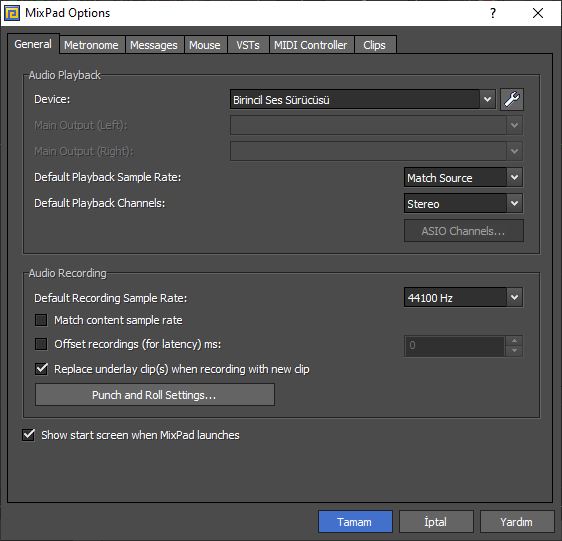Expand Default Playback Sample Rate dropdown
This screenshot has width=562, height=541.
tap(463, 177)
